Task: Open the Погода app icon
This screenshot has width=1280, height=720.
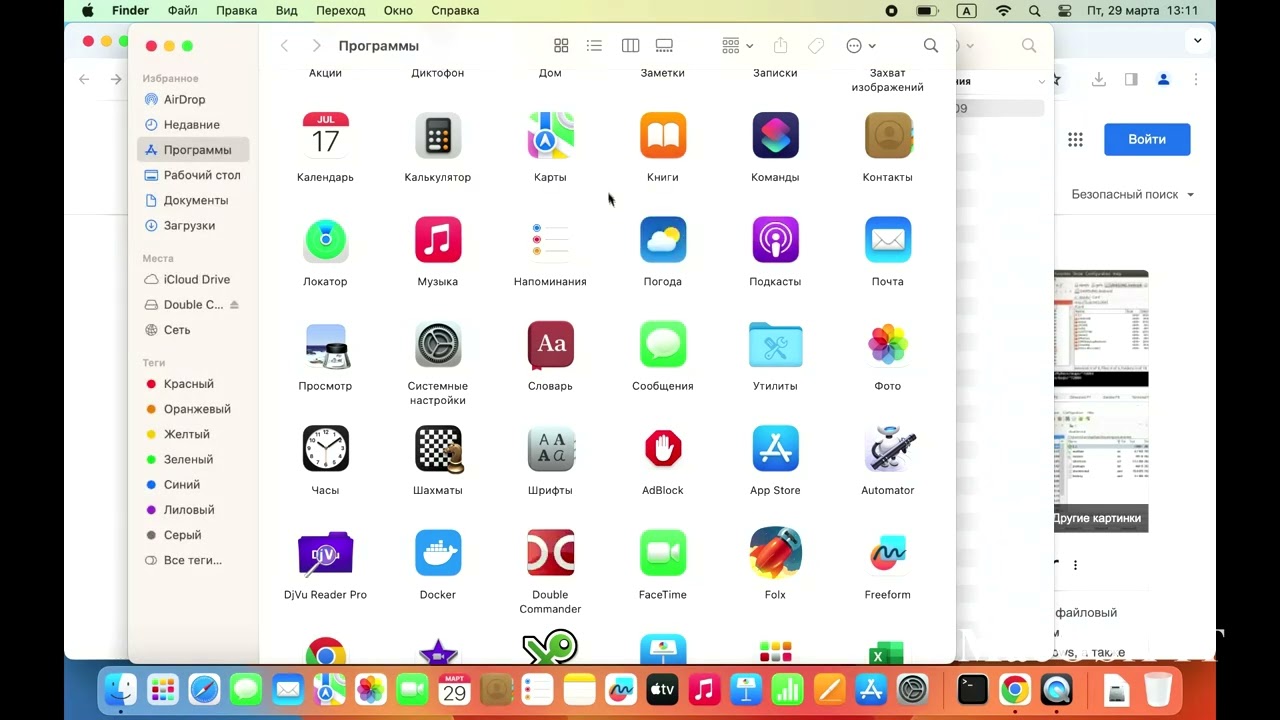Action: 663,240
